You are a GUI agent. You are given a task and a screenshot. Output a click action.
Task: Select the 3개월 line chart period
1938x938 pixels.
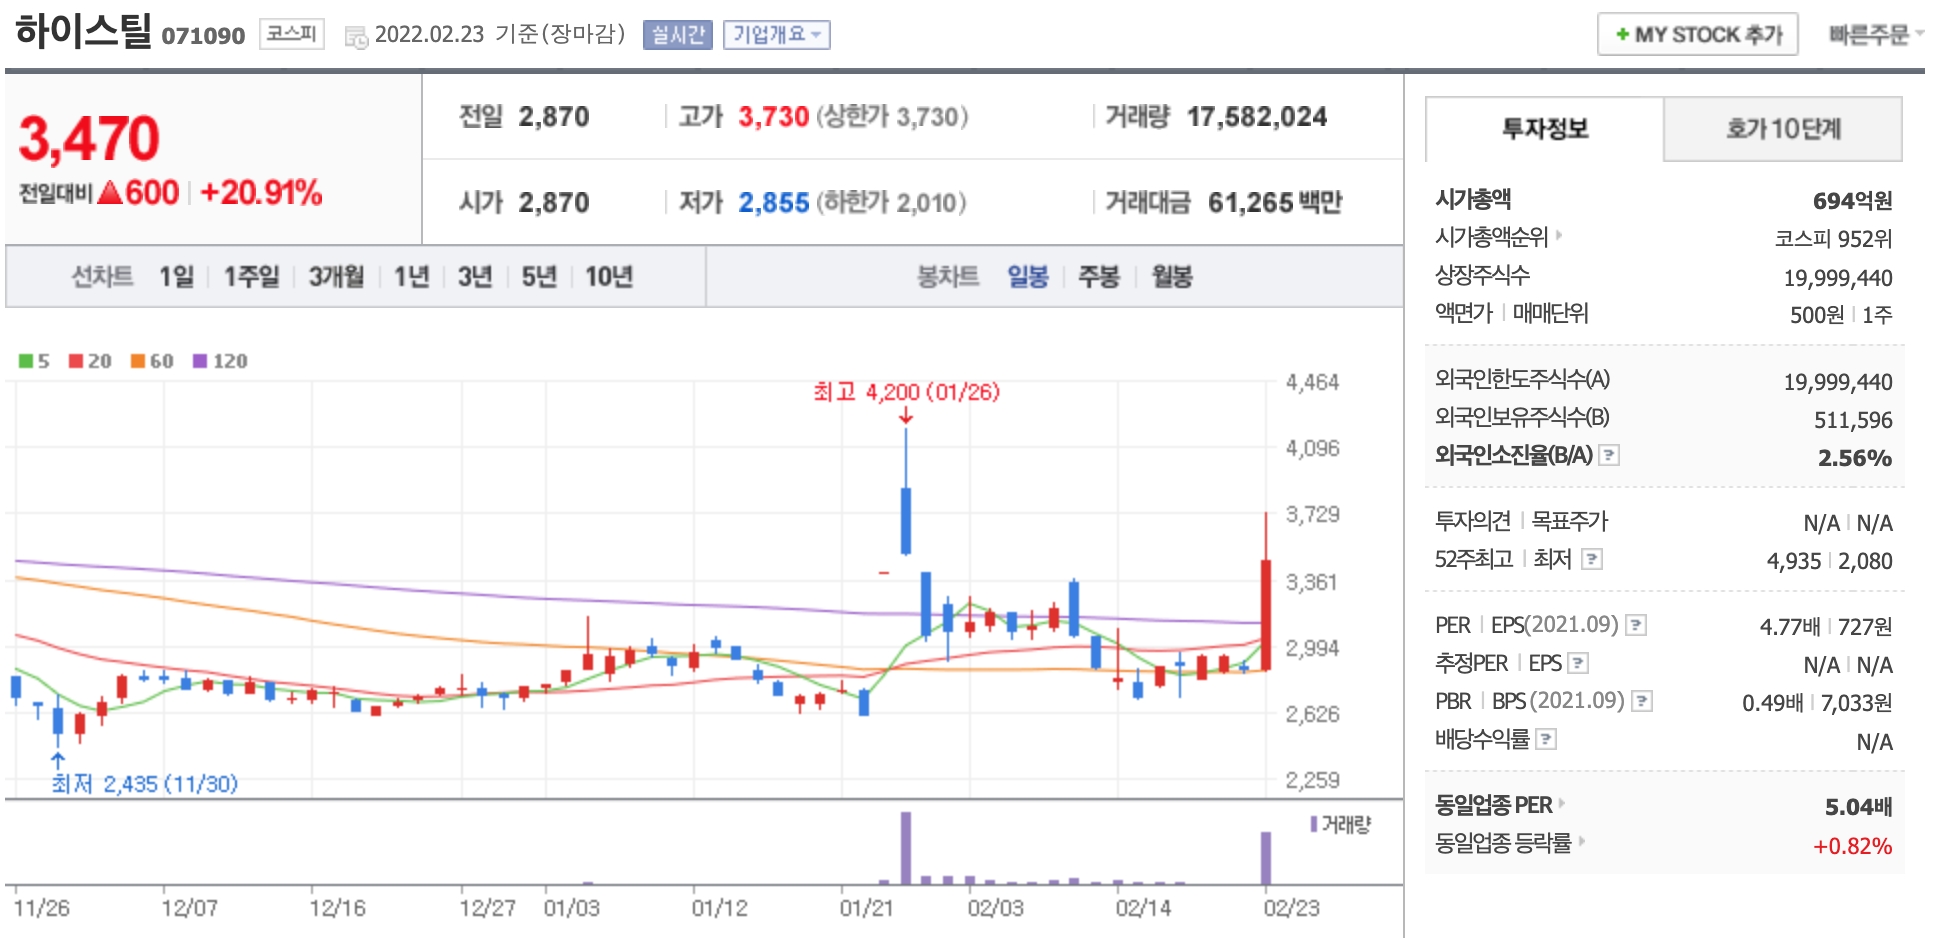coord(336,277)
